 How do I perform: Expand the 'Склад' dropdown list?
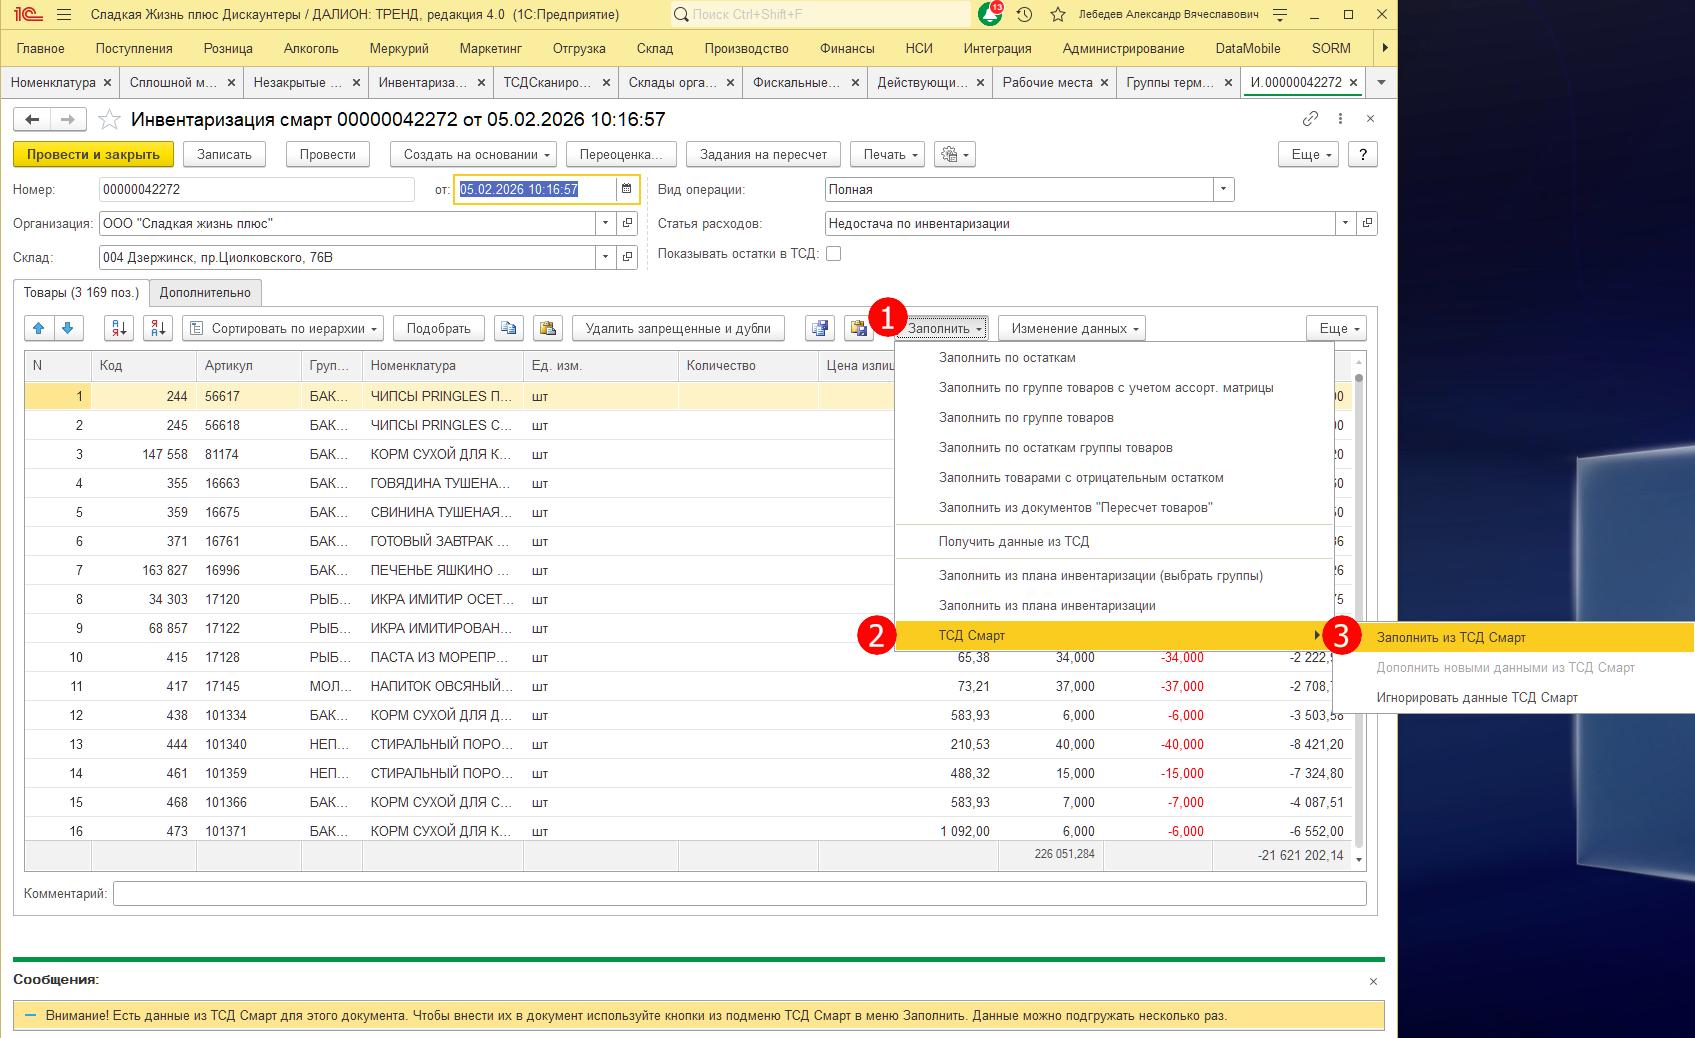(x=605, y=258)
